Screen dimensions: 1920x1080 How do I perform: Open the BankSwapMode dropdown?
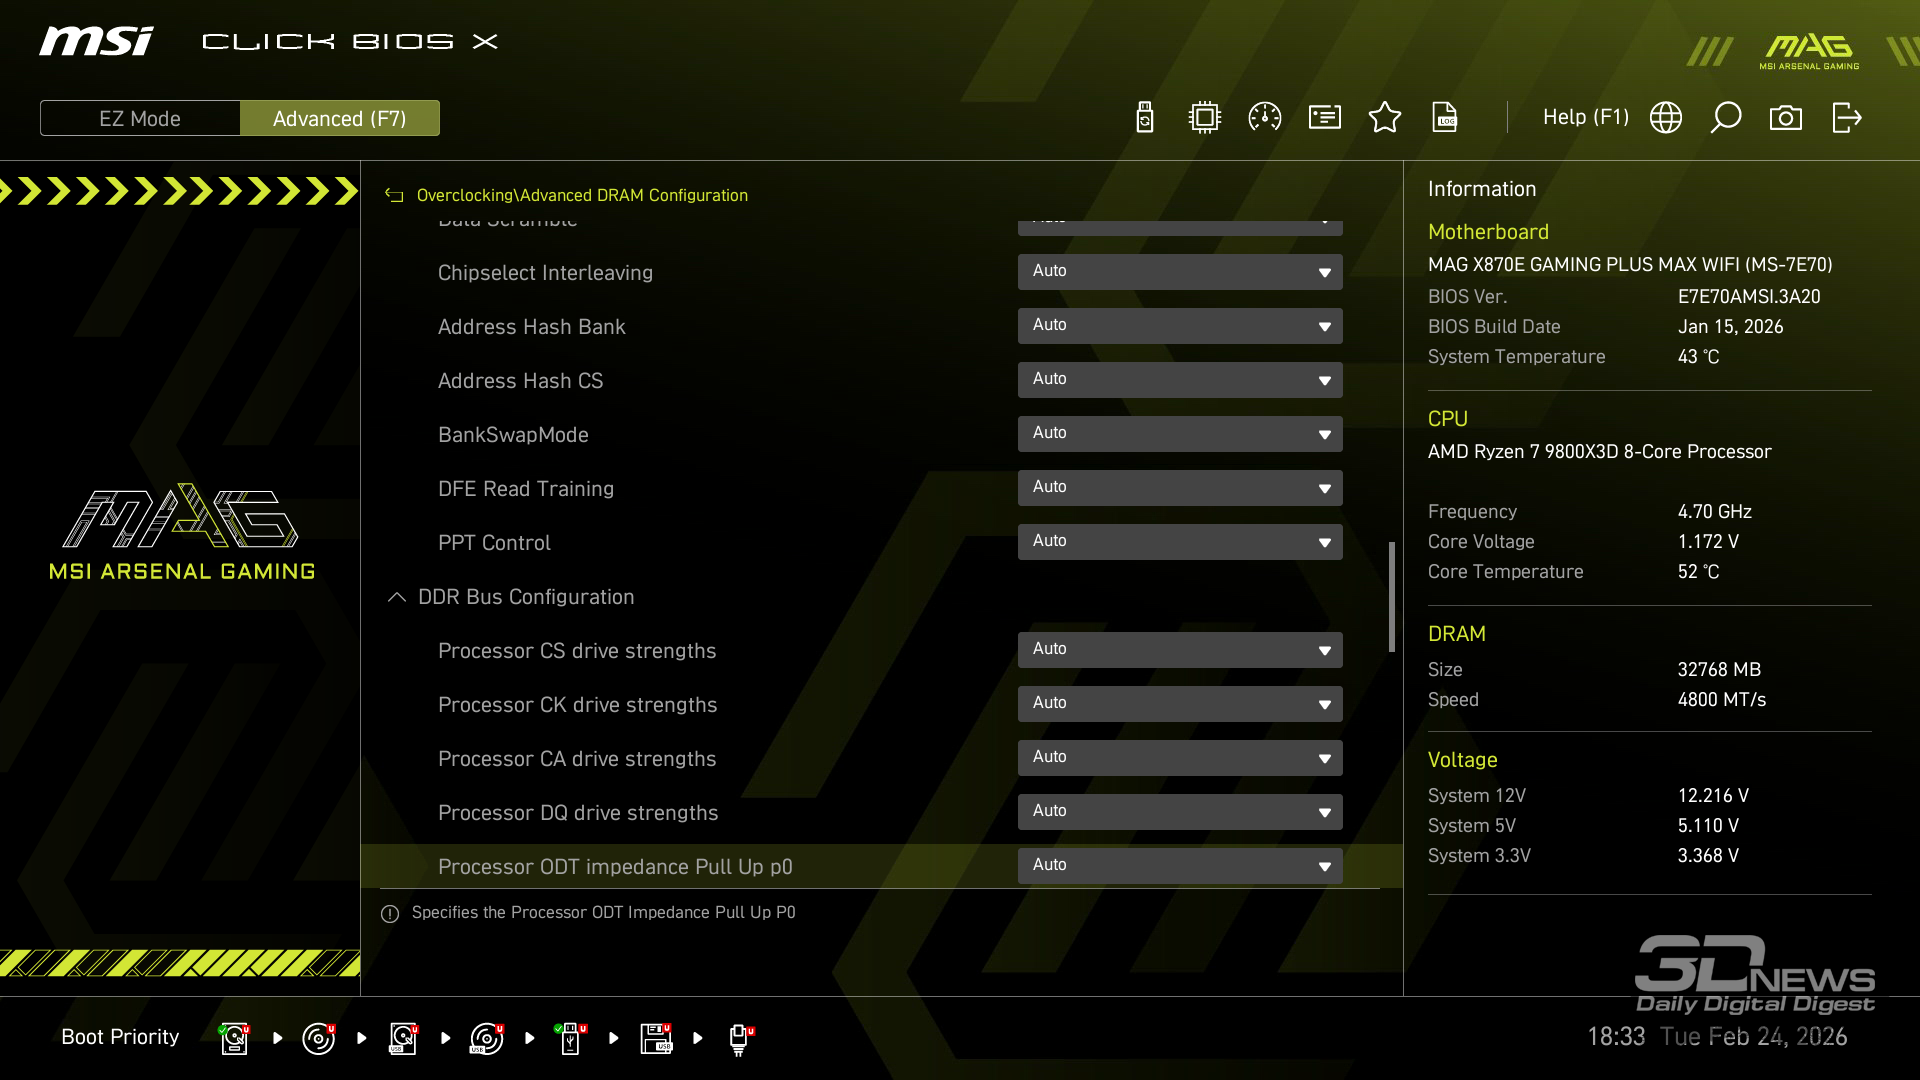[x=1180, y=434]
